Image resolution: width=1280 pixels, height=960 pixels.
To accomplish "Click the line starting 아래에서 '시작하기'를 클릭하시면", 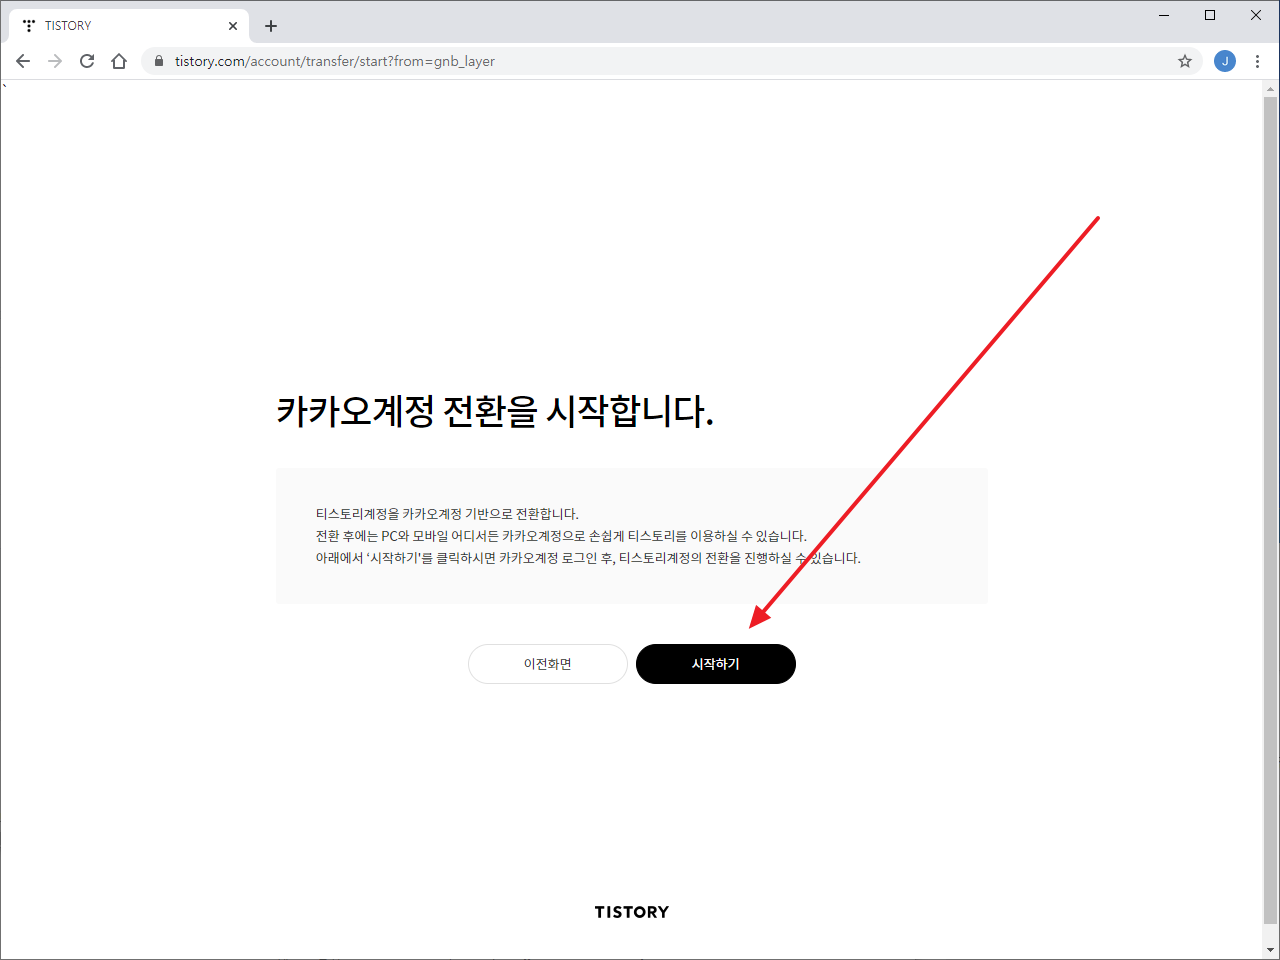I will coord(588,558).
